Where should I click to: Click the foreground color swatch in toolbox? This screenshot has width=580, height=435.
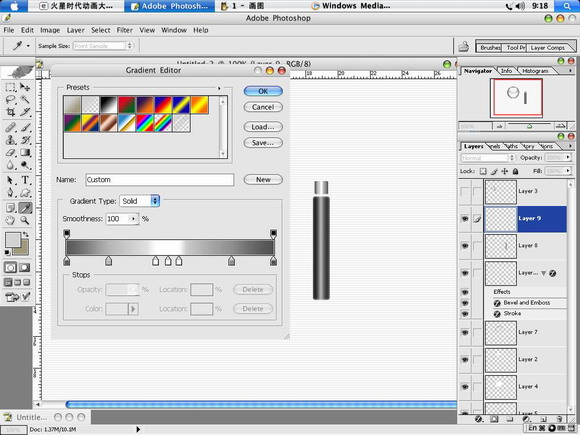13,240
